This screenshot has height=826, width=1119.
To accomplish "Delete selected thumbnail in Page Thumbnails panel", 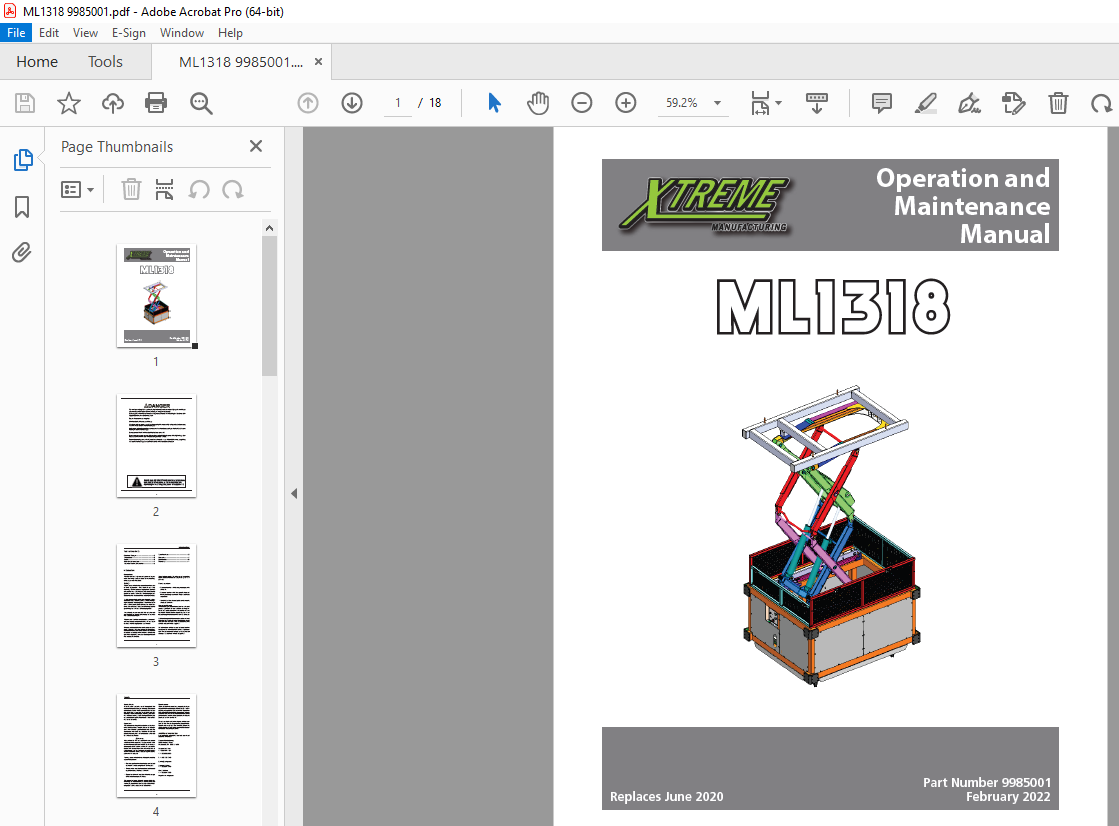I will point(131,190).
